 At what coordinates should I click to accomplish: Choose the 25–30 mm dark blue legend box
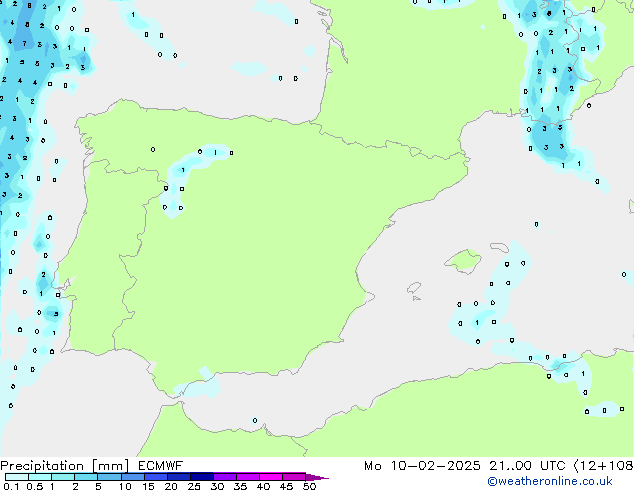201,477
